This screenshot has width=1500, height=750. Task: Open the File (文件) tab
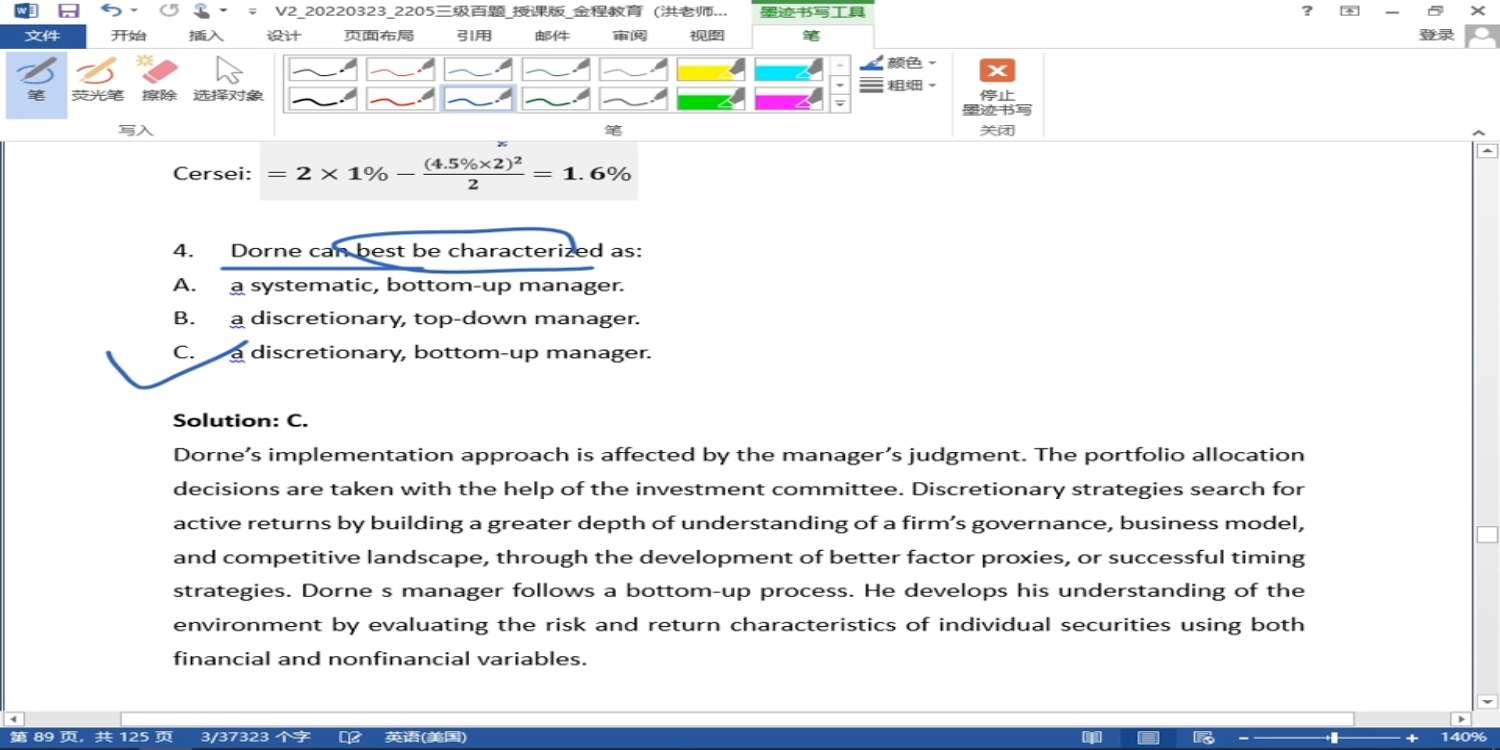pyautogui.click(x=42, y=36)
